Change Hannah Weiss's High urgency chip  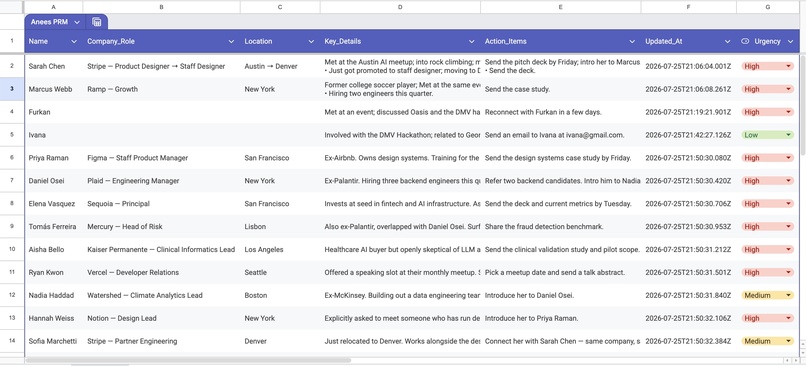(x=767, y=318)
